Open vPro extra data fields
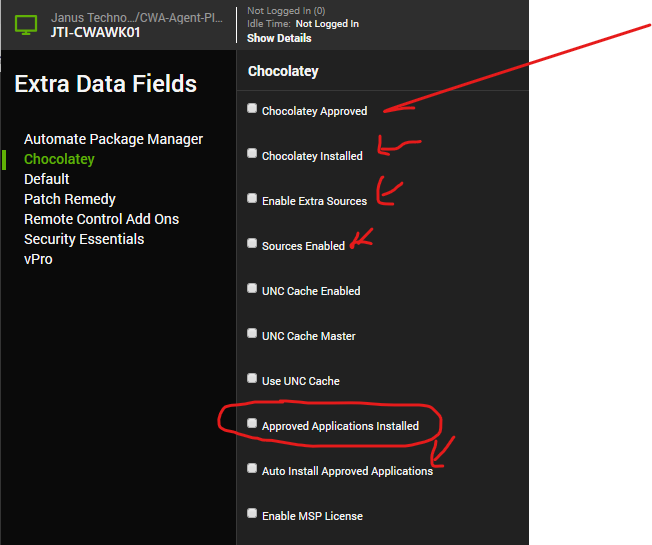Screen dimensions: 652x545 pyautogui.click(x=38, y=259)
